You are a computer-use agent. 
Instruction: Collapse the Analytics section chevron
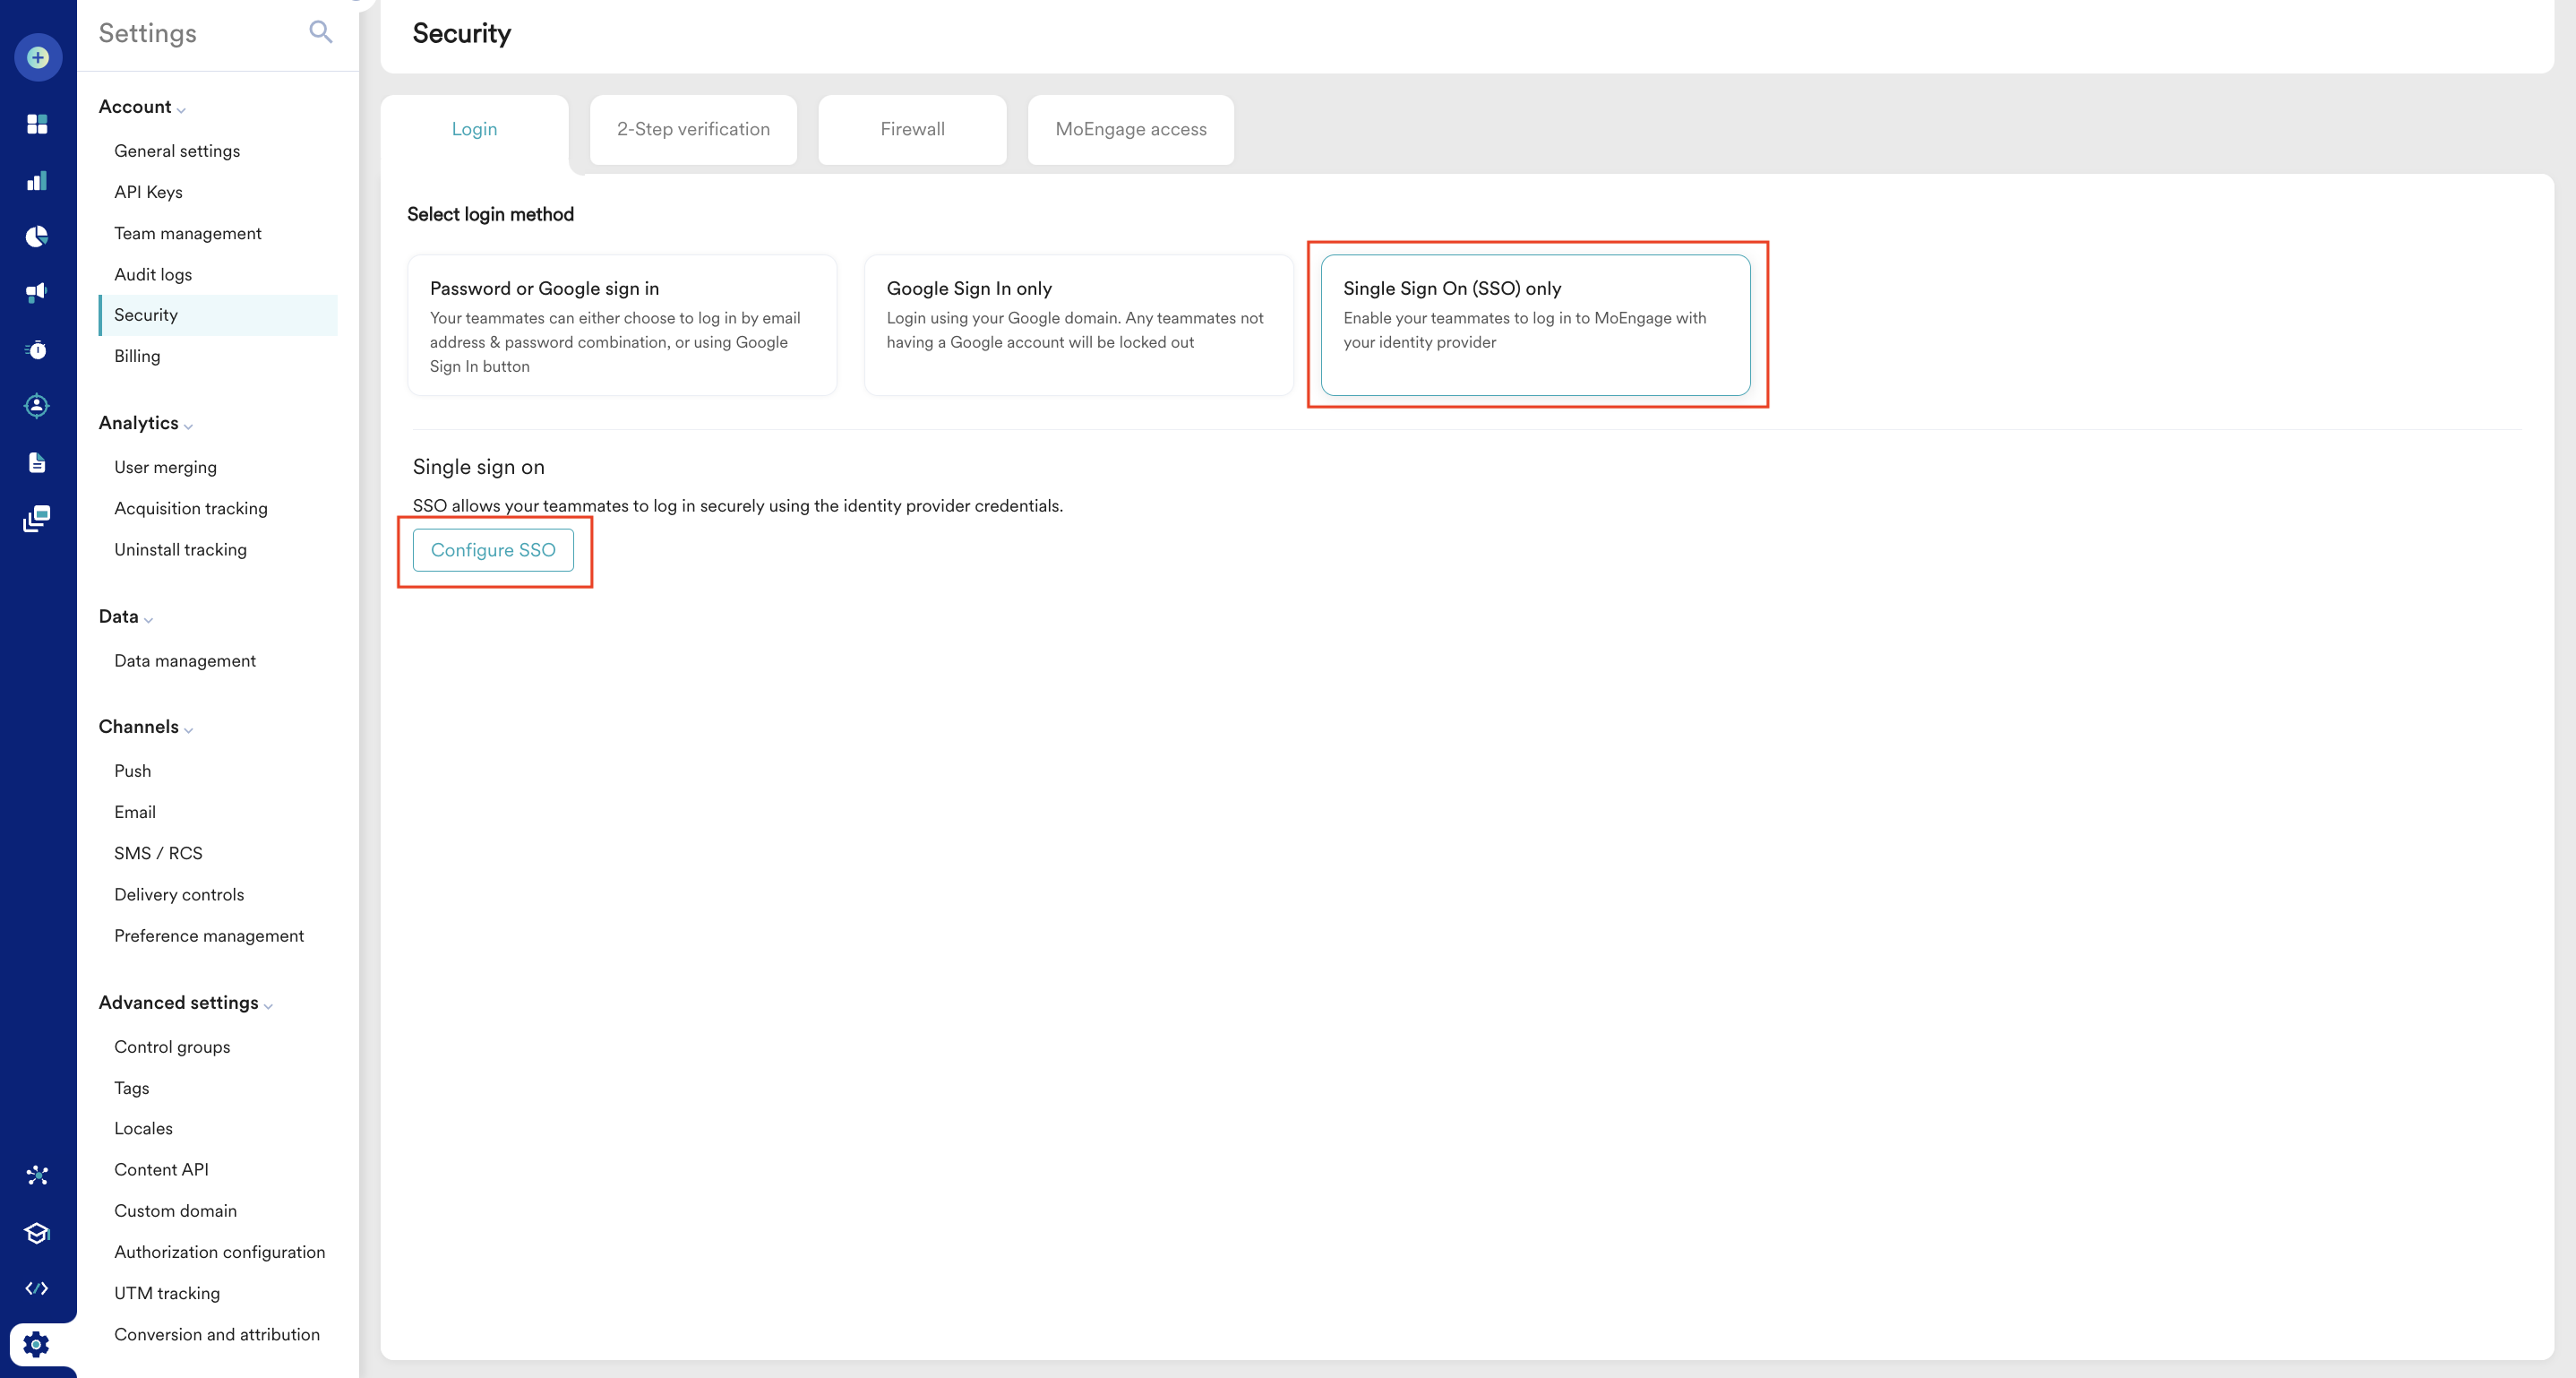coord(188,426)
